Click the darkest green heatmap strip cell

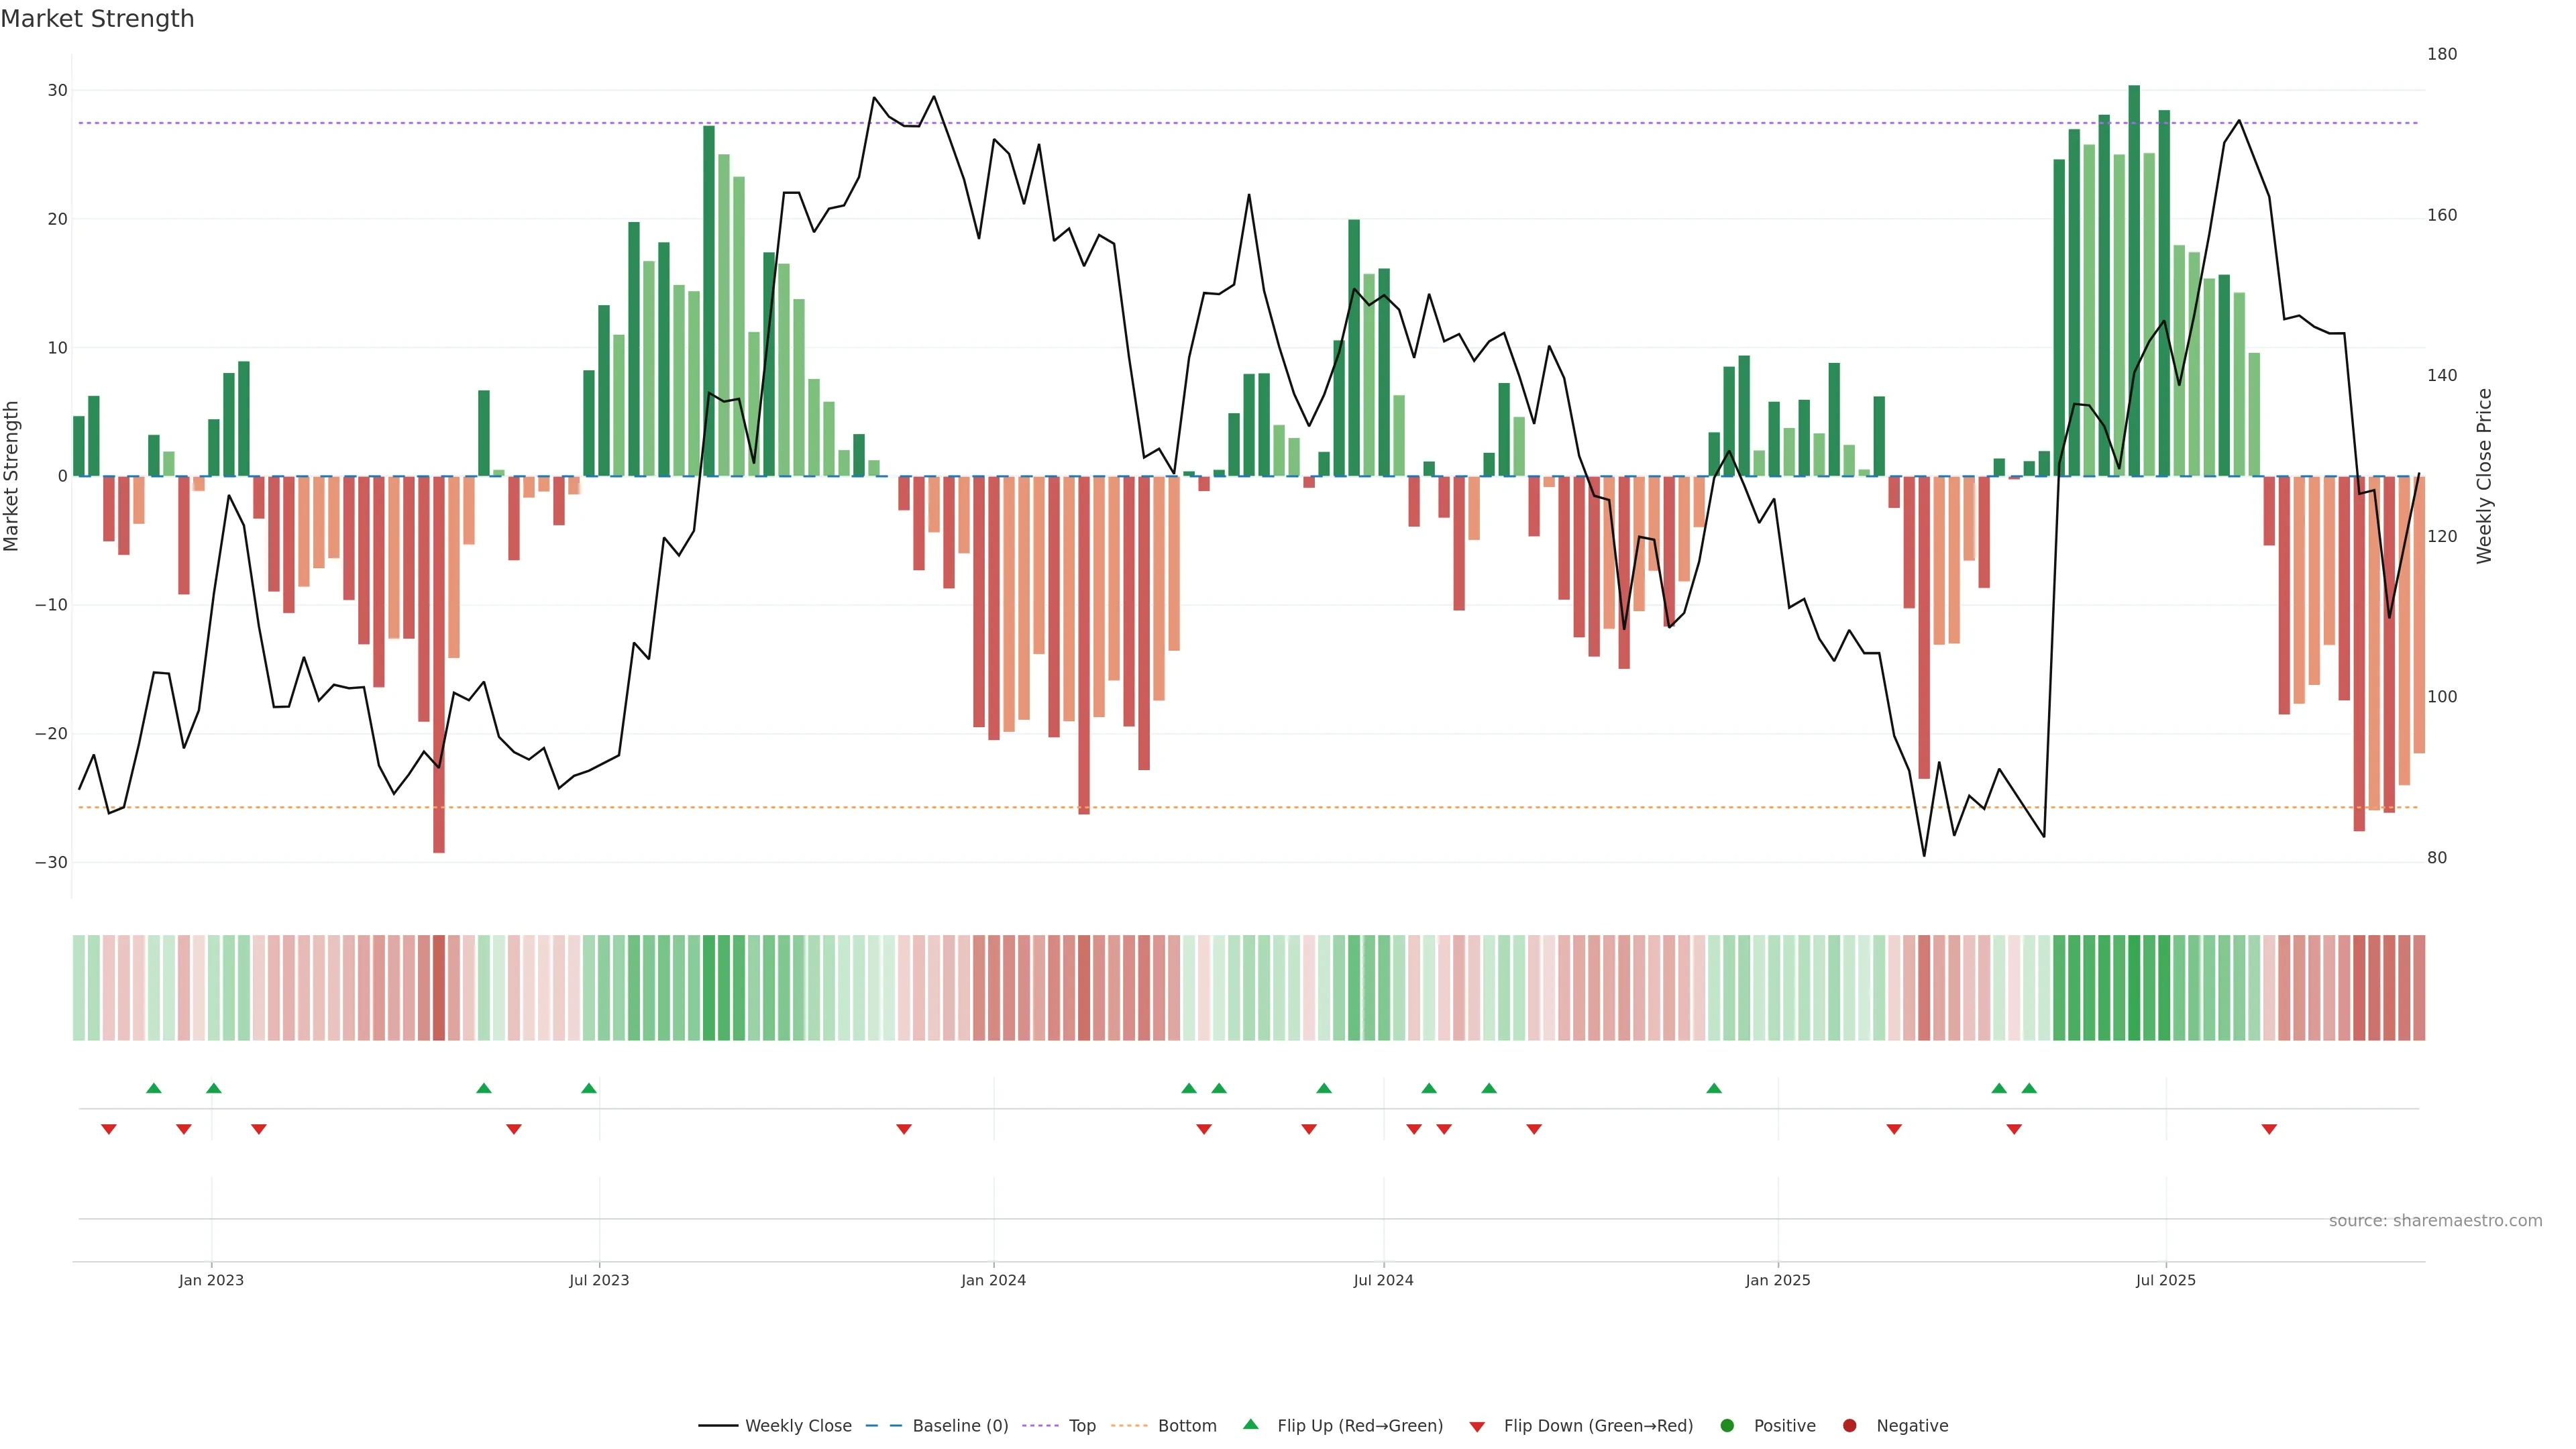click(2134, 988)
